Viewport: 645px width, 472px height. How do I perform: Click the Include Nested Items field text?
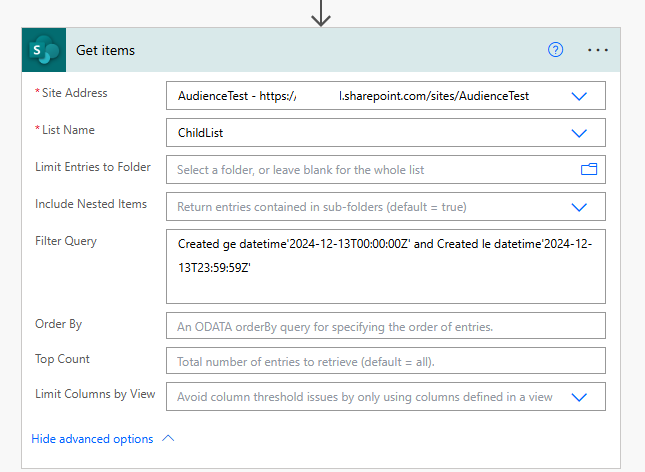(x=321, y=207)
